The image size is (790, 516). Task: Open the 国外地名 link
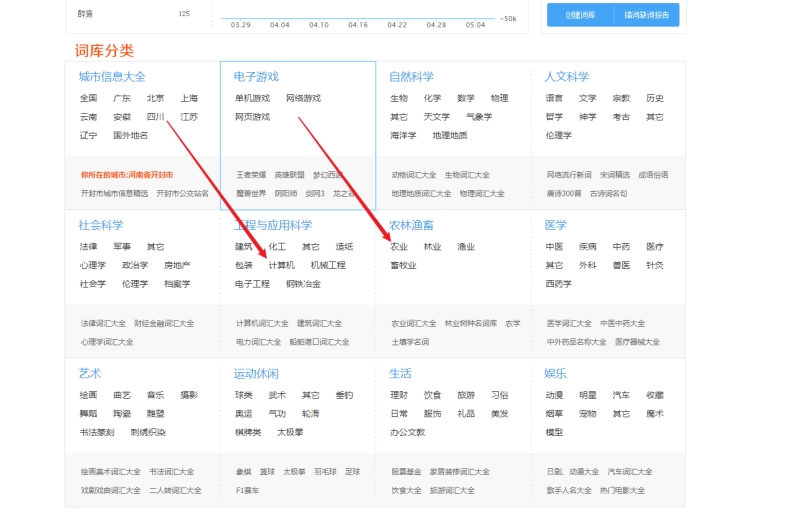click(130, 136)
